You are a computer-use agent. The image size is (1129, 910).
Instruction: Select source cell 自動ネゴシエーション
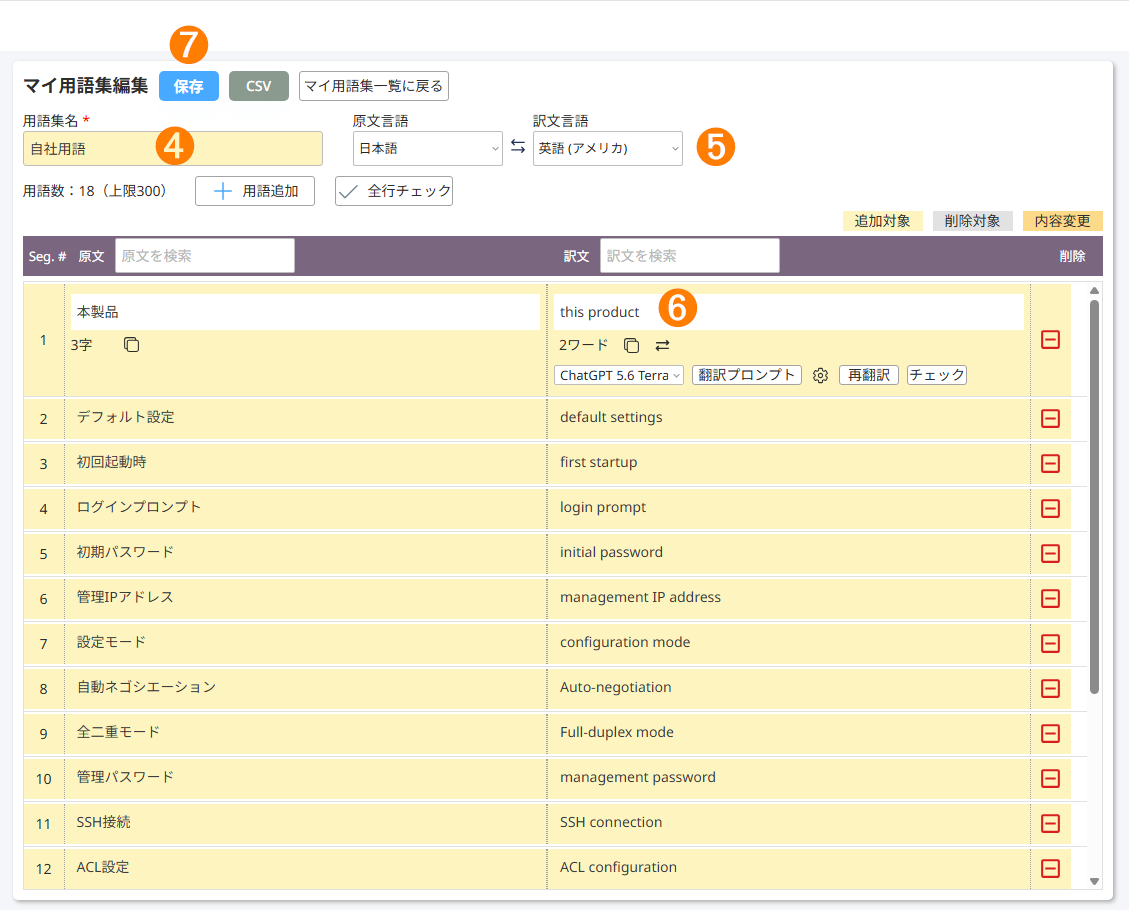[305, 688]
